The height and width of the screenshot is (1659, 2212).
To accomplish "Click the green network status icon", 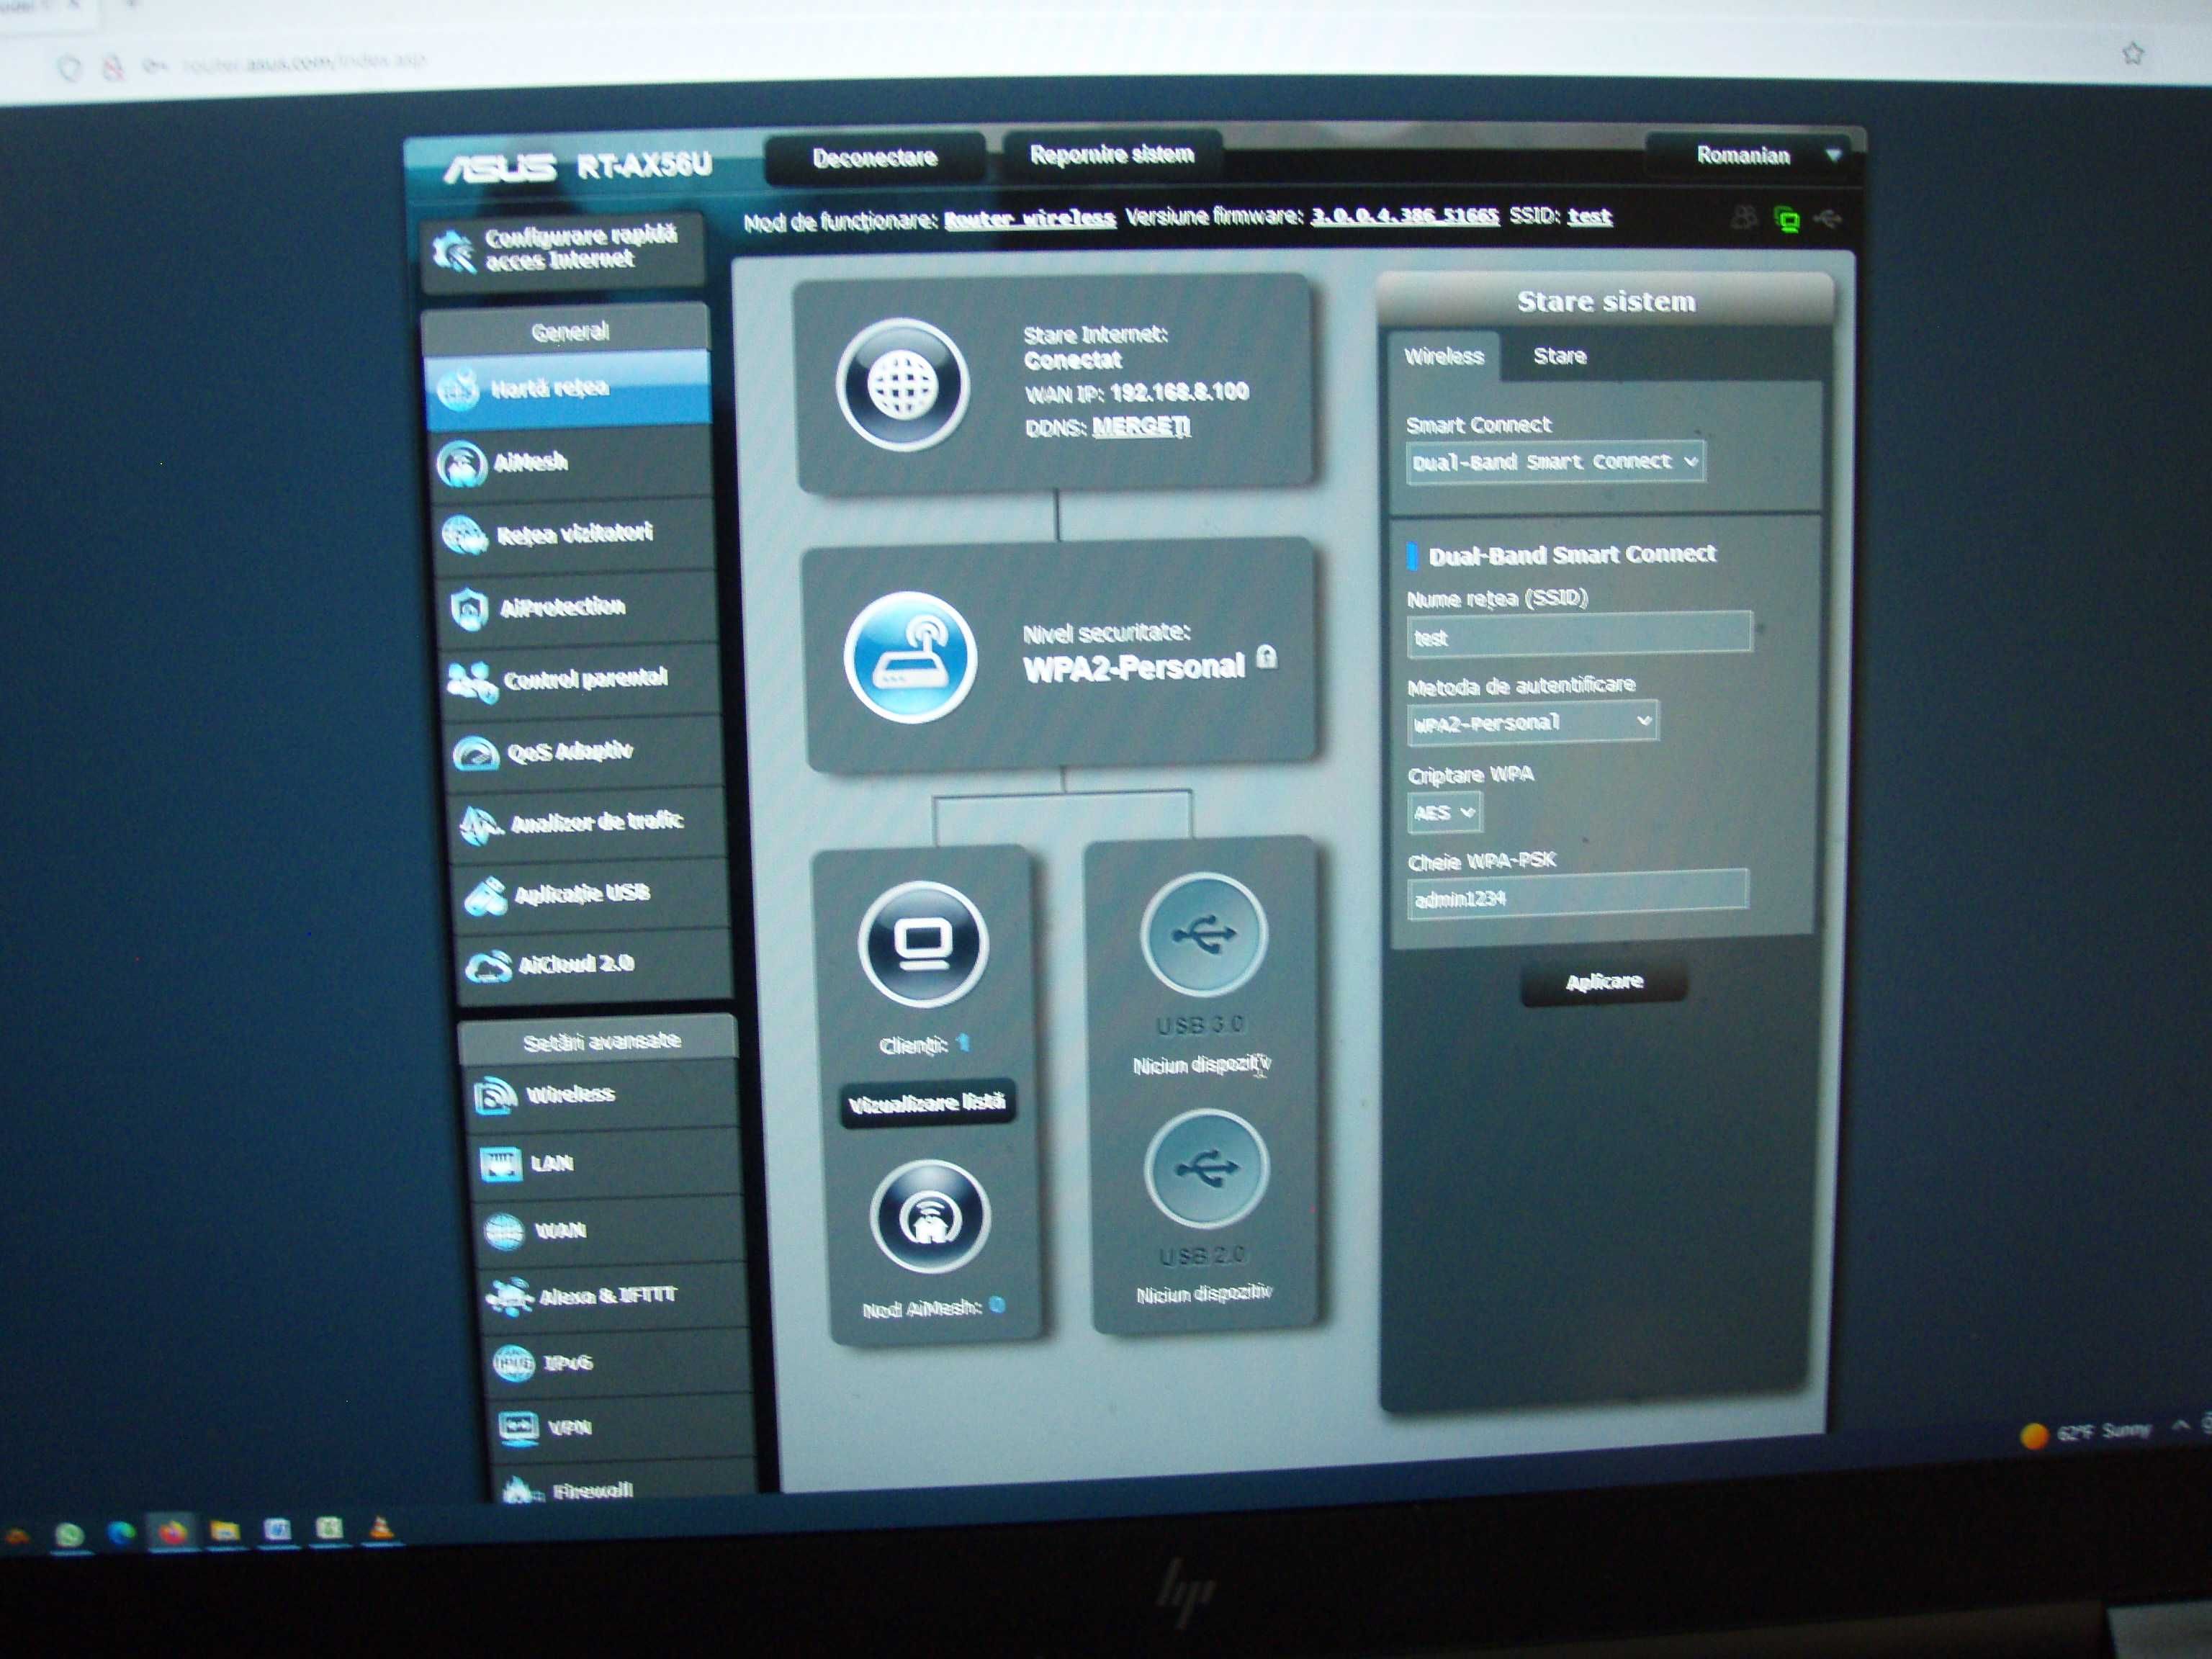I will point(1787,219).
